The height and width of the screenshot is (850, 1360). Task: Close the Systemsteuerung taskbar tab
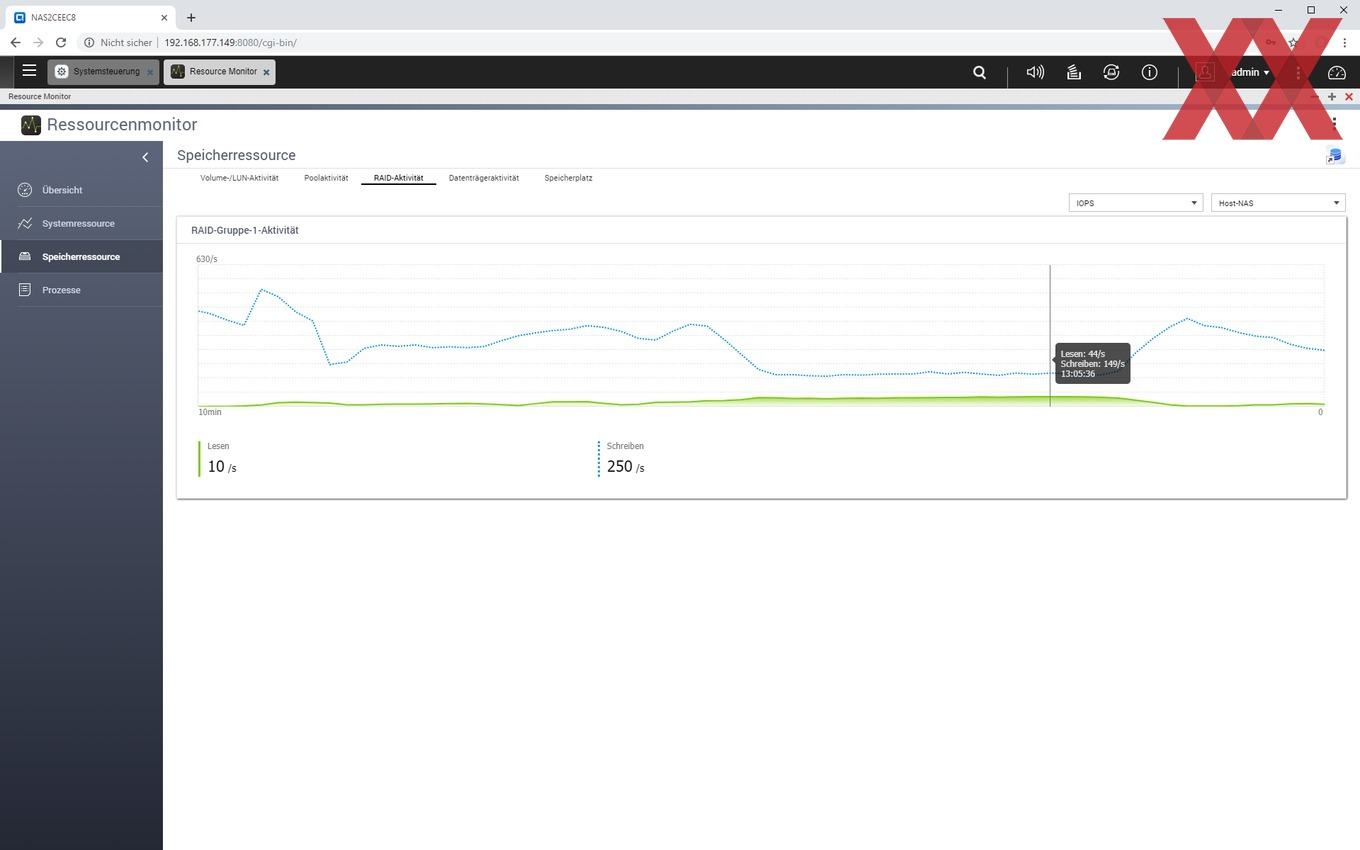tap(150, 72)
